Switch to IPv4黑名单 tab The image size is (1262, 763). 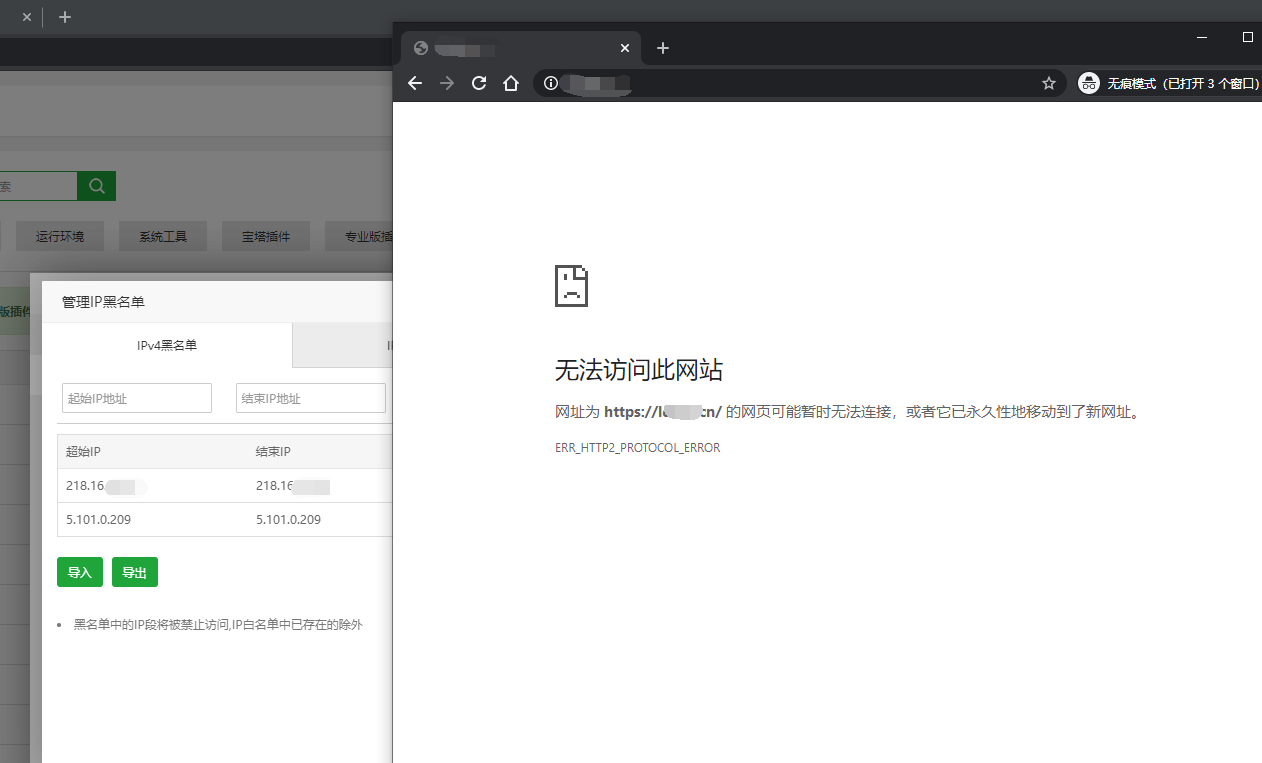167,345
